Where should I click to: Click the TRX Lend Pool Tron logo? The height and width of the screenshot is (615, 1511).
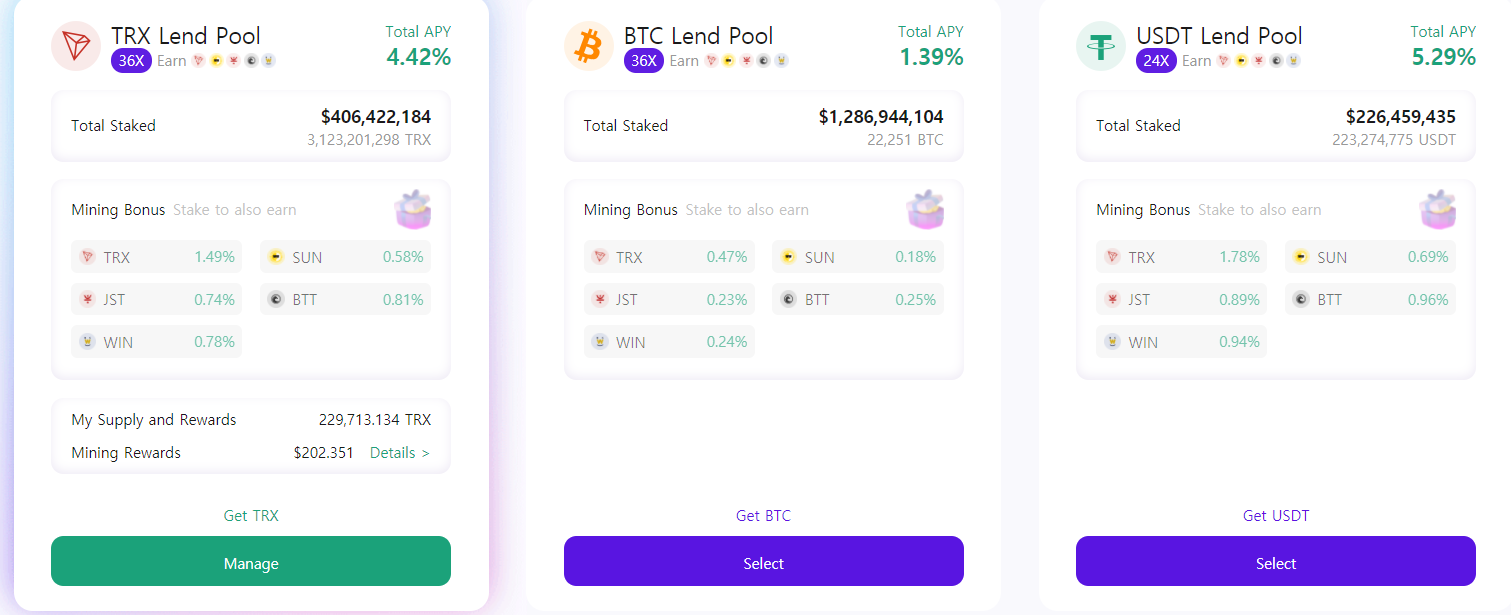click(76, 46)
